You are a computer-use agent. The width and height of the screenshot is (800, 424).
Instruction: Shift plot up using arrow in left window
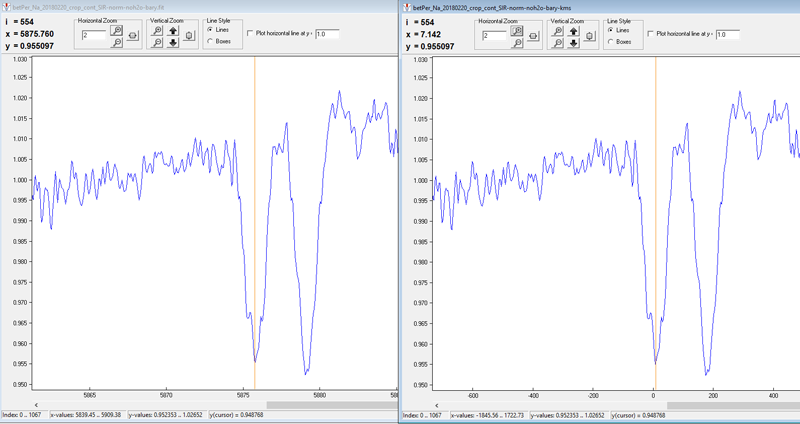[173, 31]
